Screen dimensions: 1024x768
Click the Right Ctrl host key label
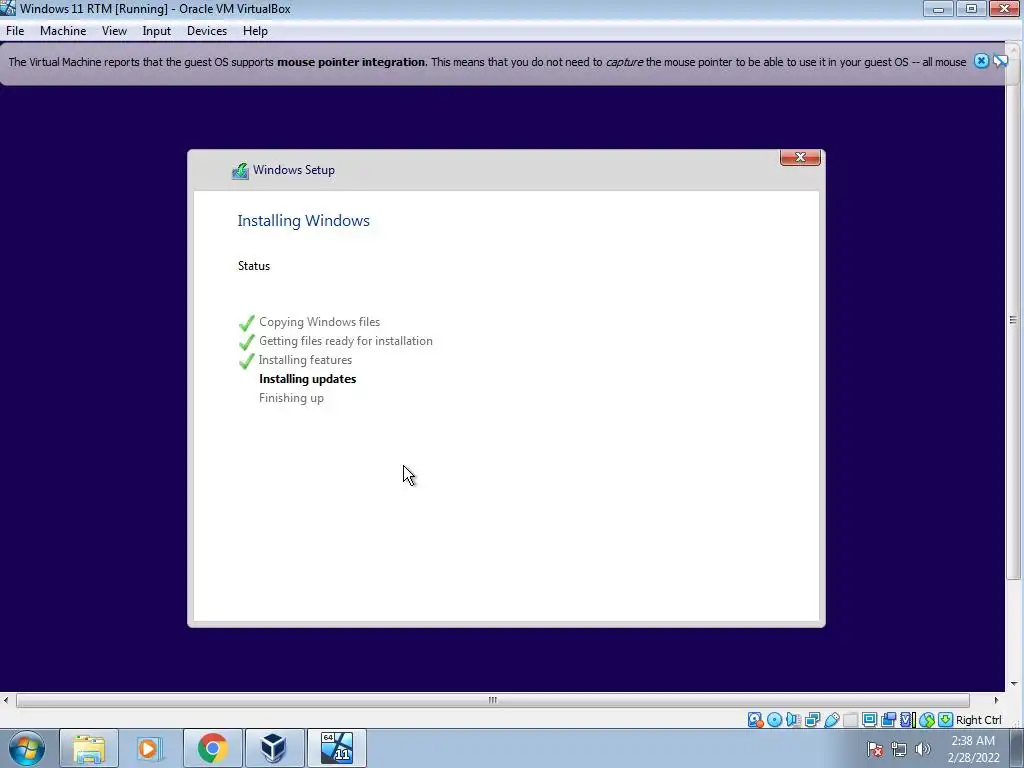click(978, 720)
